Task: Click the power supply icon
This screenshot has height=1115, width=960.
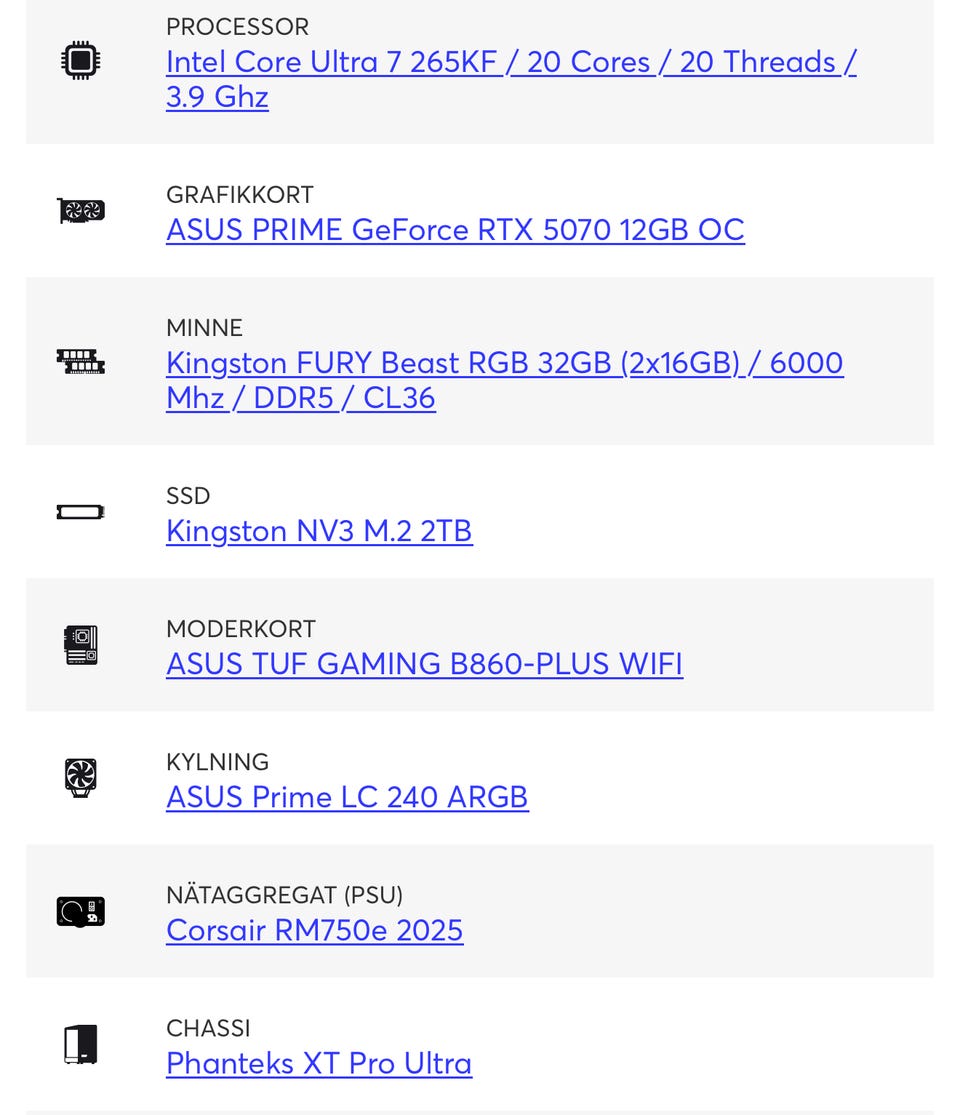Action: click(80, 911)
